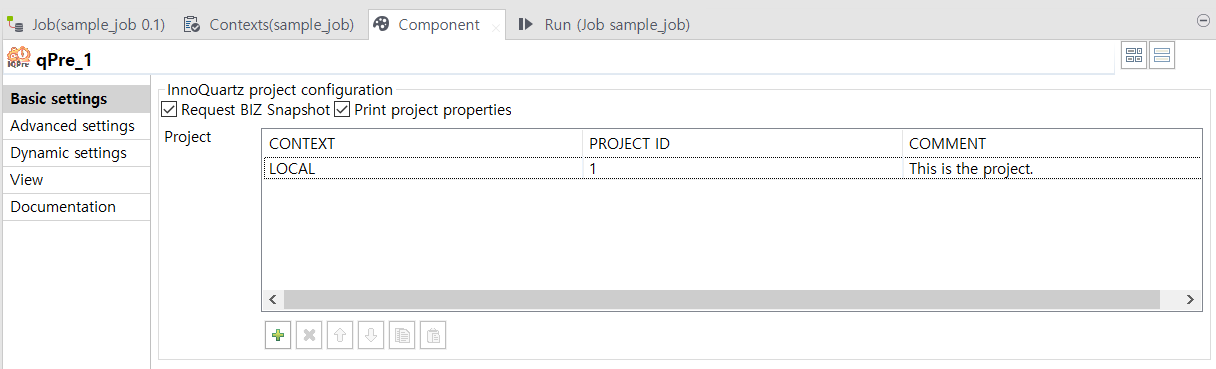Minimize the panel with the top-right icon

pos(1203,20)
